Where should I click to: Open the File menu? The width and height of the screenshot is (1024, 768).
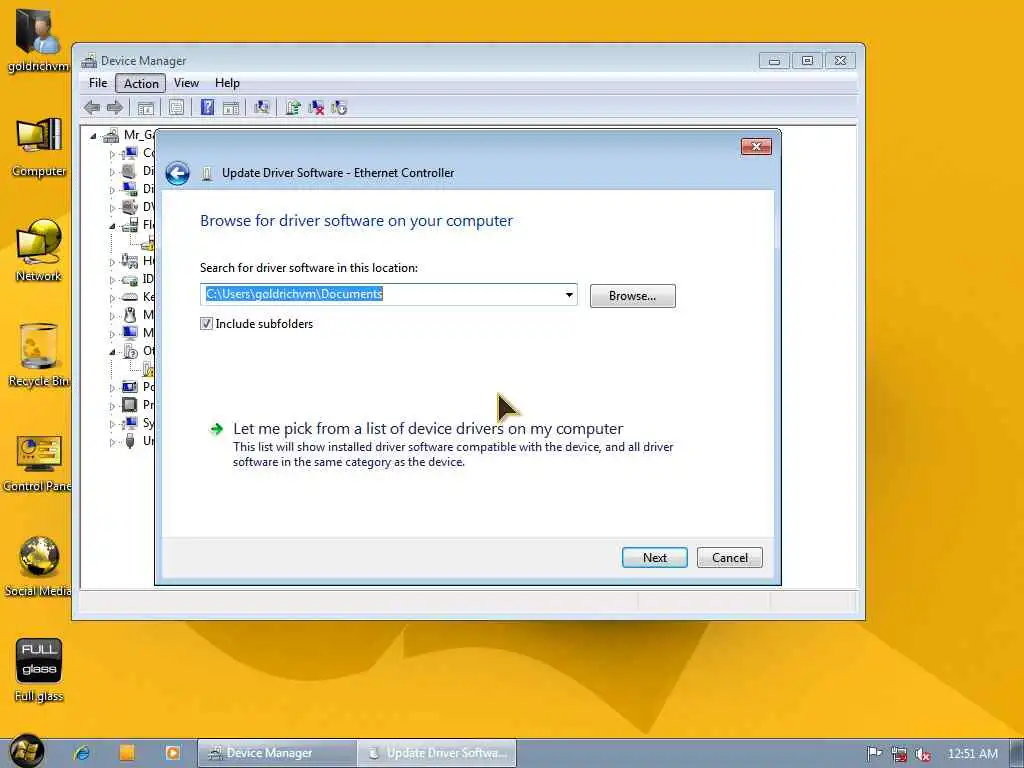(98, 83)
